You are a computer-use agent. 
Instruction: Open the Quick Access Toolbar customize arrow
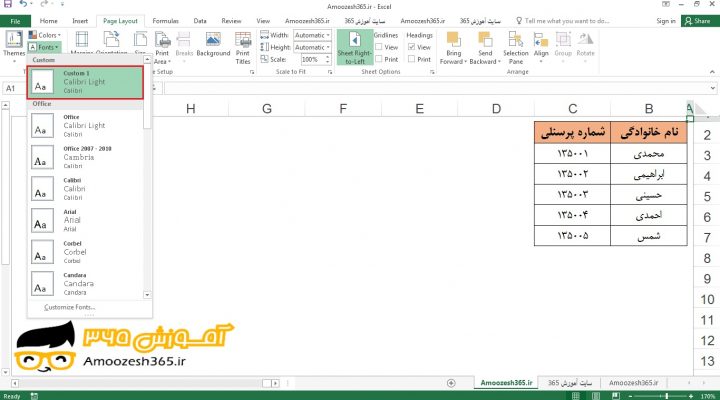click(x=62, y=4)
